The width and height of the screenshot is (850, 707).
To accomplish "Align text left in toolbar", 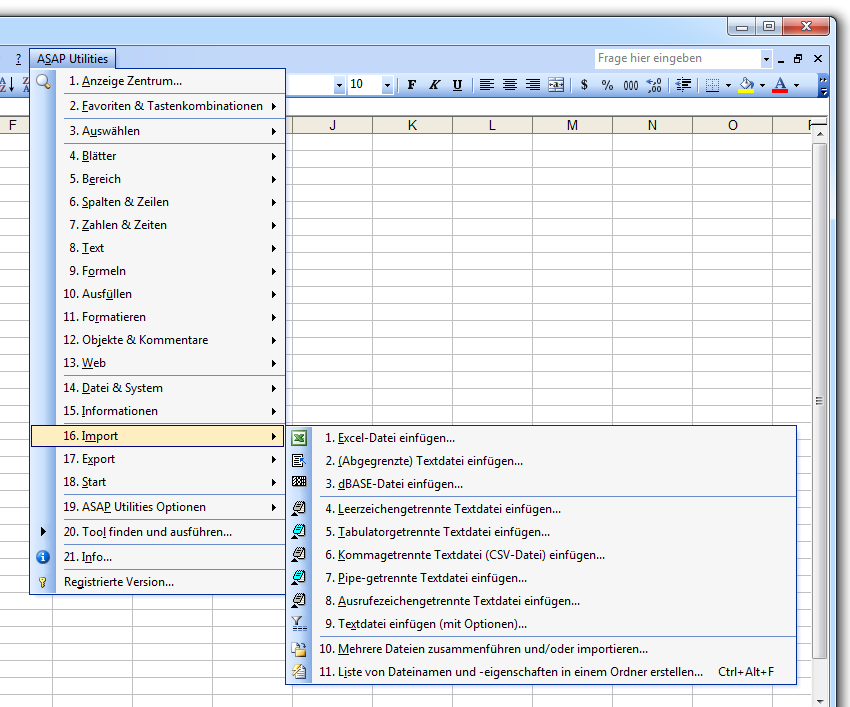I will [487, 85].
